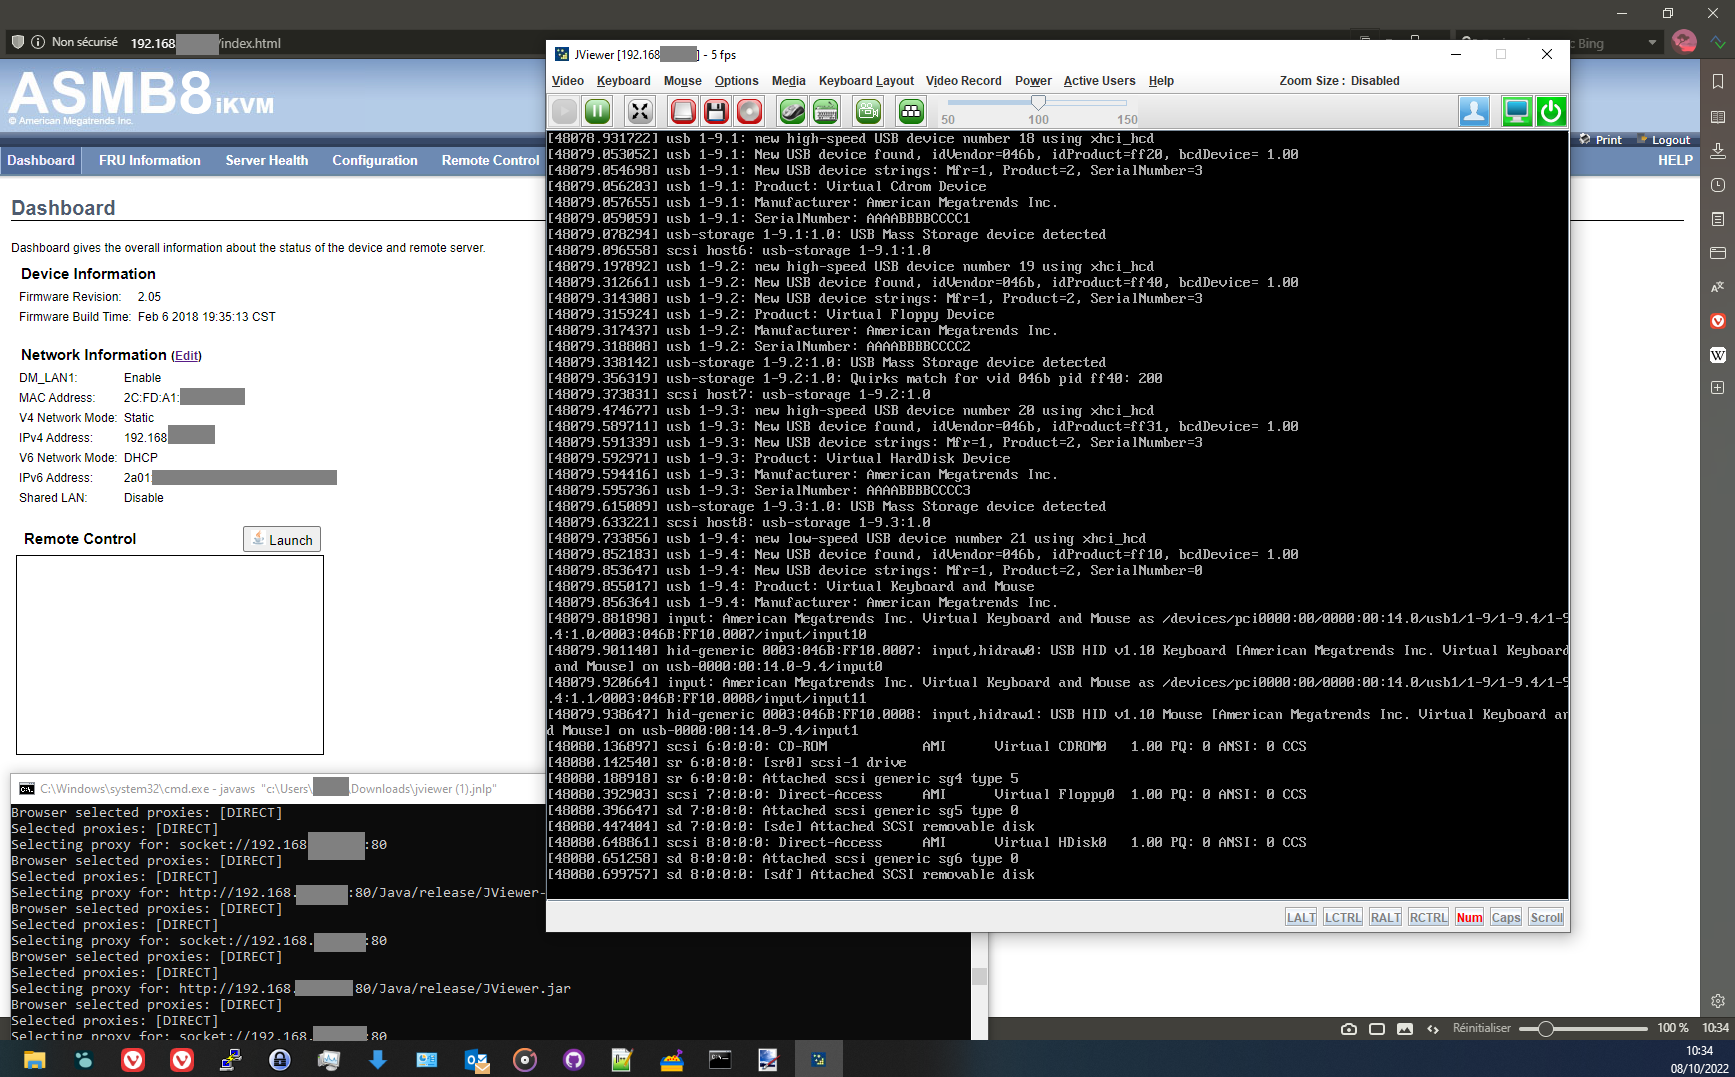
Task: Open the Video Record menu
Action: (x=963, y=81)
